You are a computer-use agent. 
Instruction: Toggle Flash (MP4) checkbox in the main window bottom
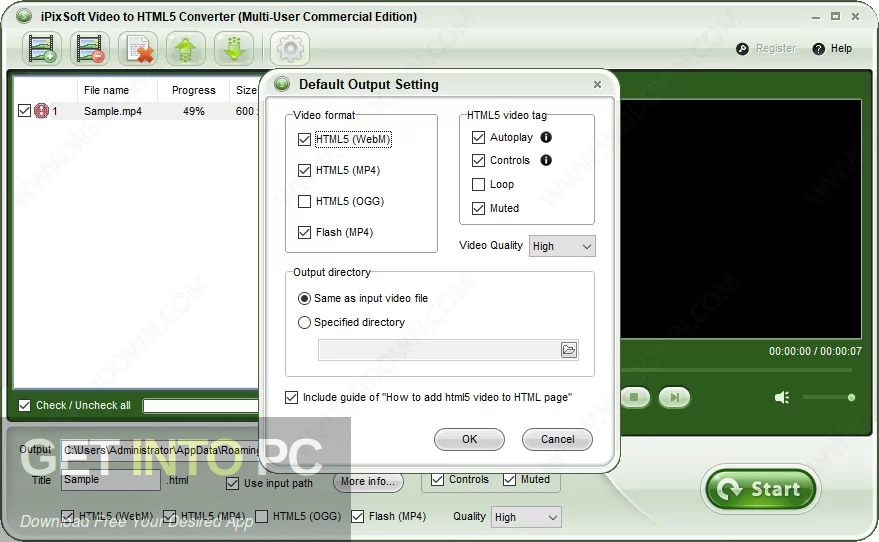tap(357, 516)
